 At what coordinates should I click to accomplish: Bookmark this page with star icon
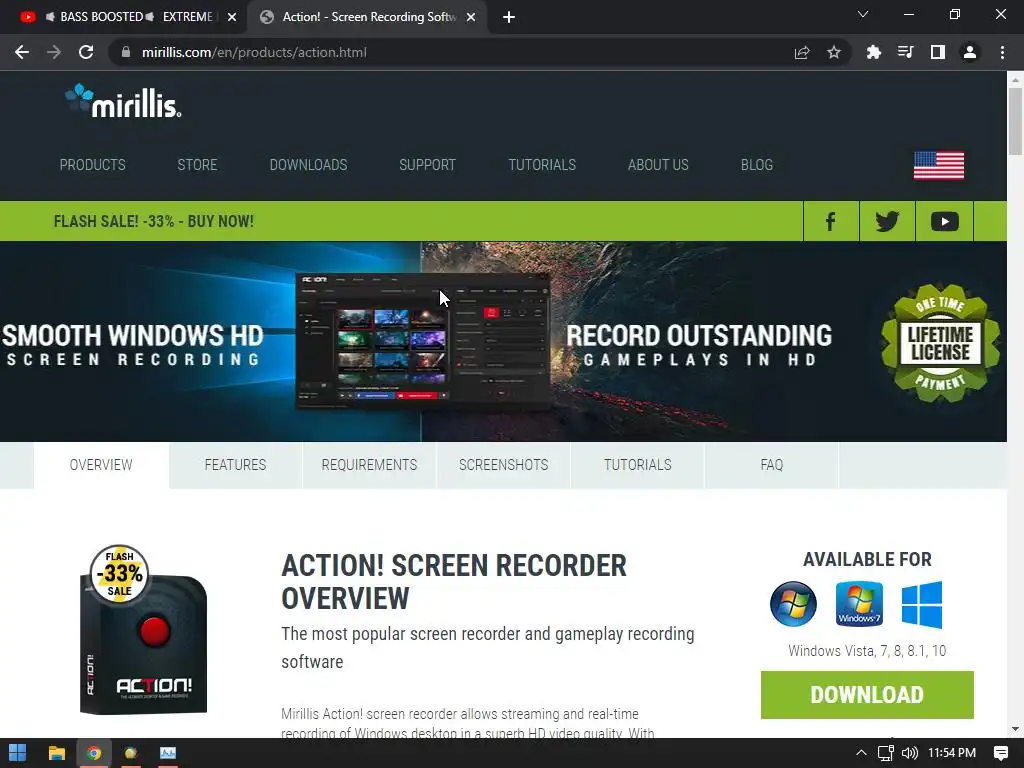833,52
